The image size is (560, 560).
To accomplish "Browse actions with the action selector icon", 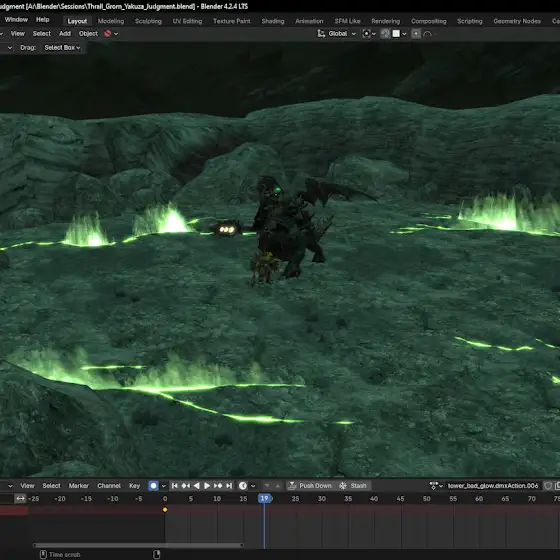I will pos(436,486).
